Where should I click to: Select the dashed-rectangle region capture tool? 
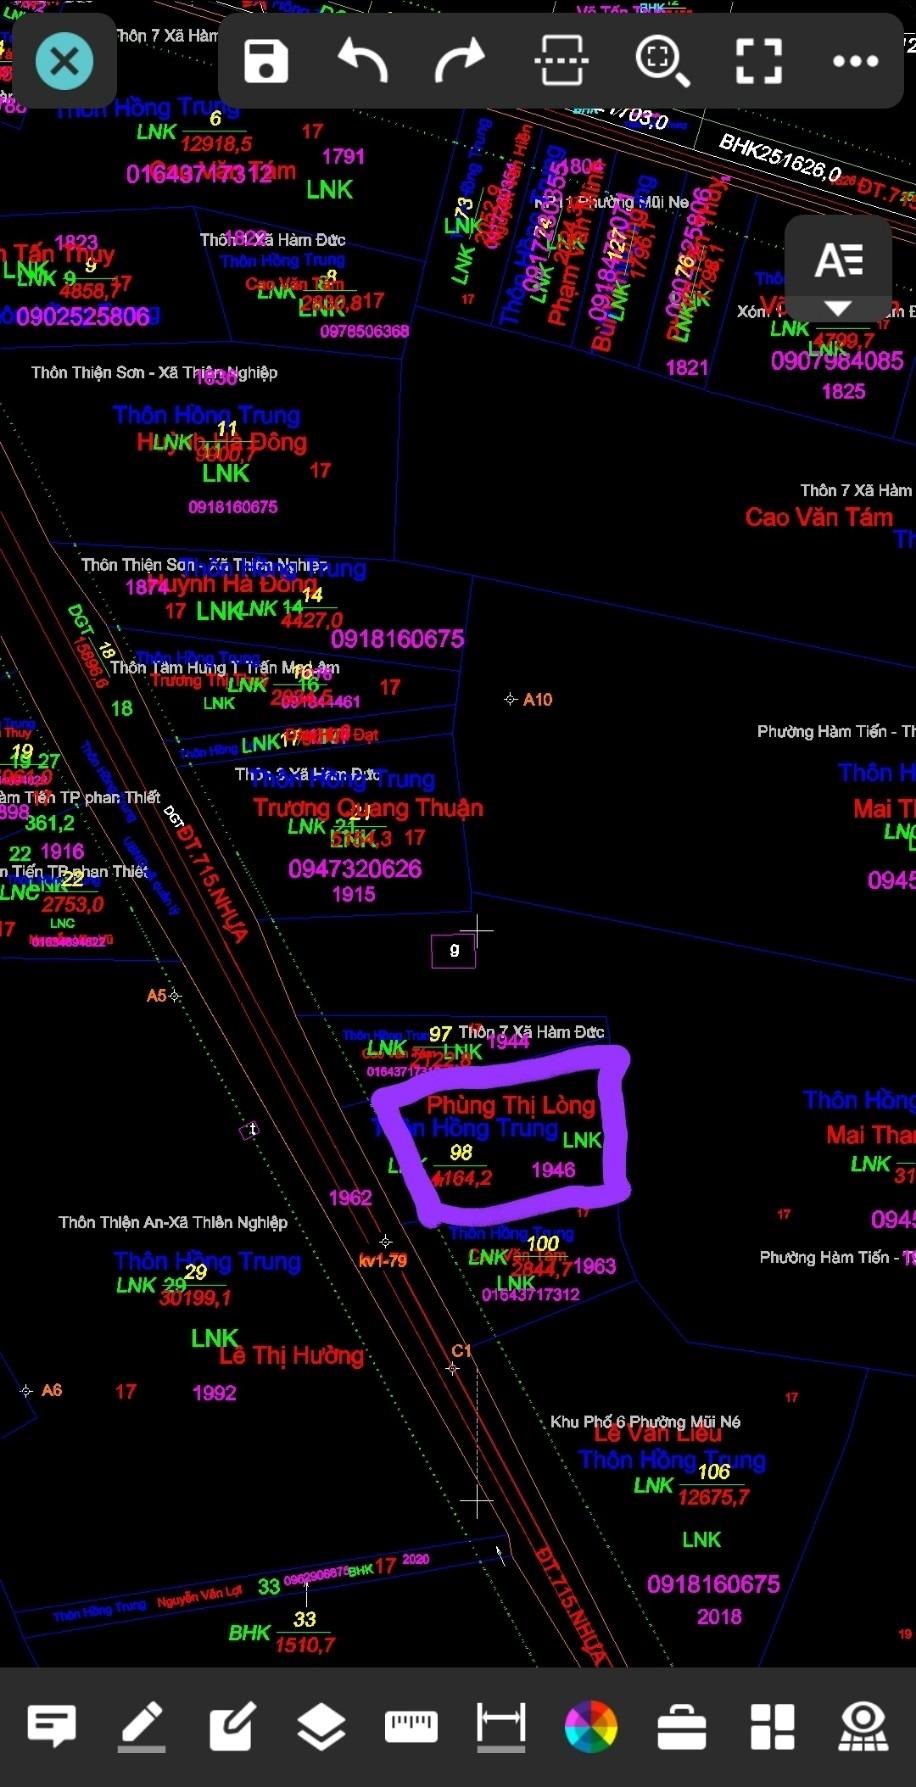pos(561,61)
